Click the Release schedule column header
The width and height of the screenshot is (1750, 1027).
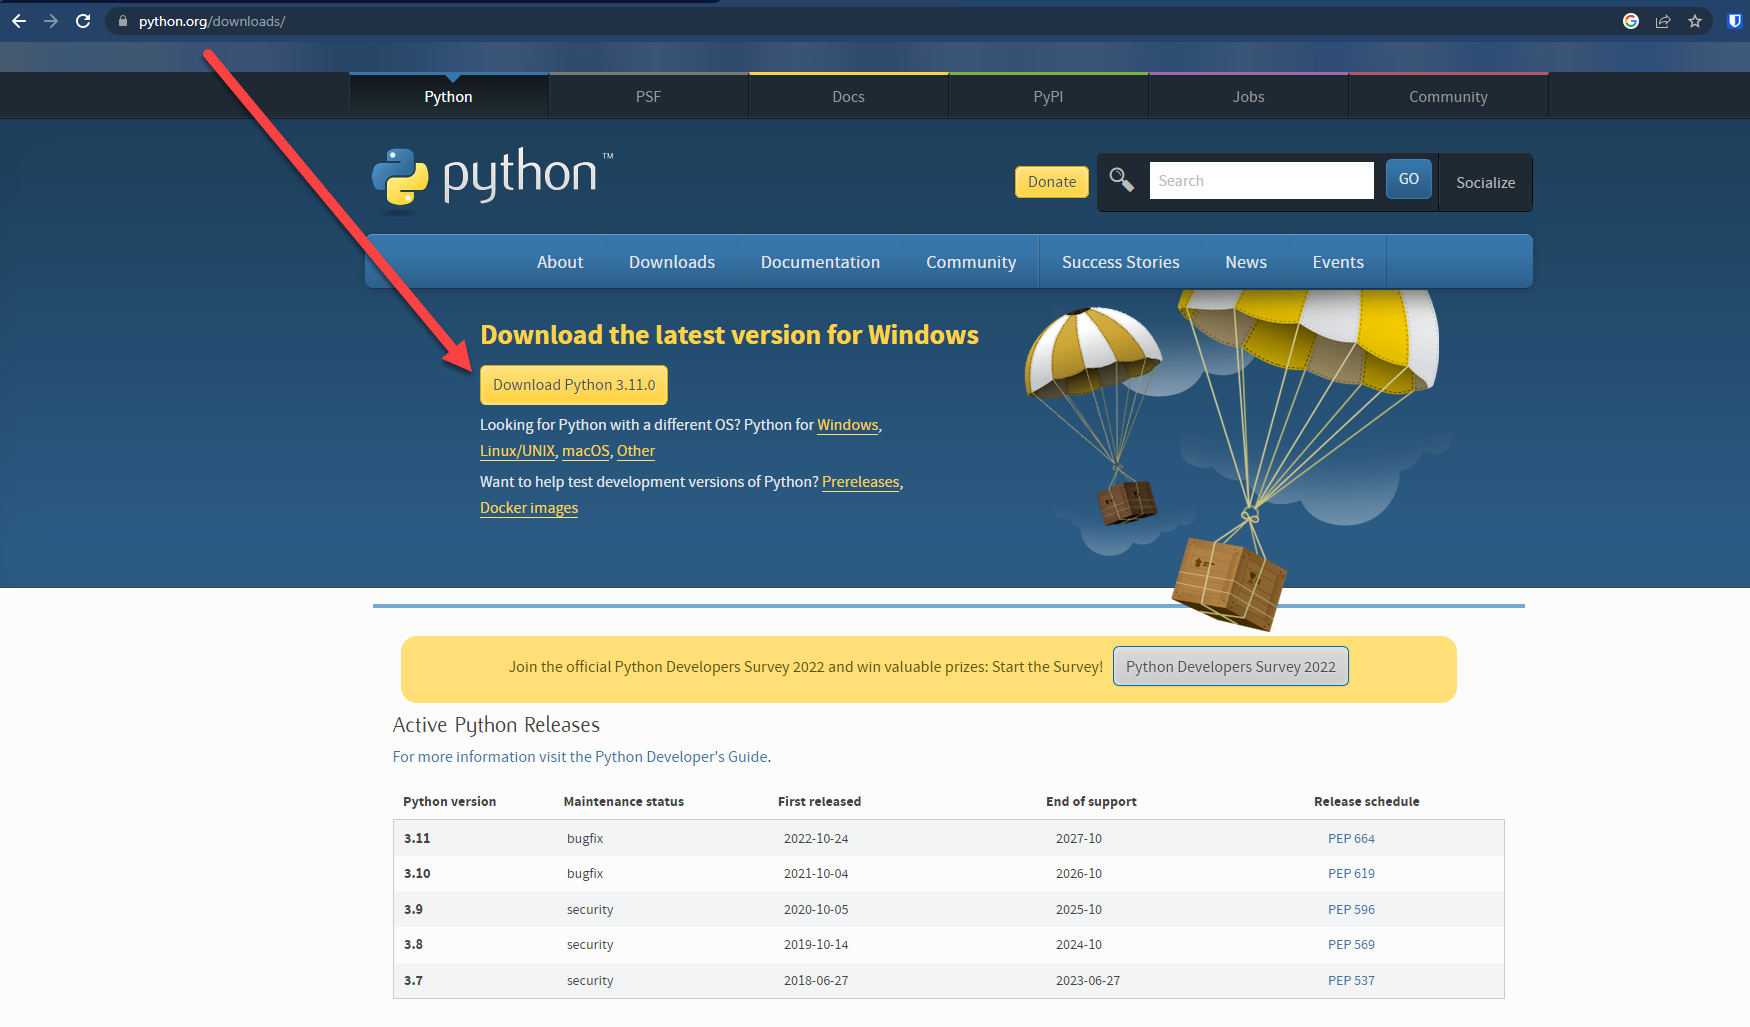pos(1366,802)
